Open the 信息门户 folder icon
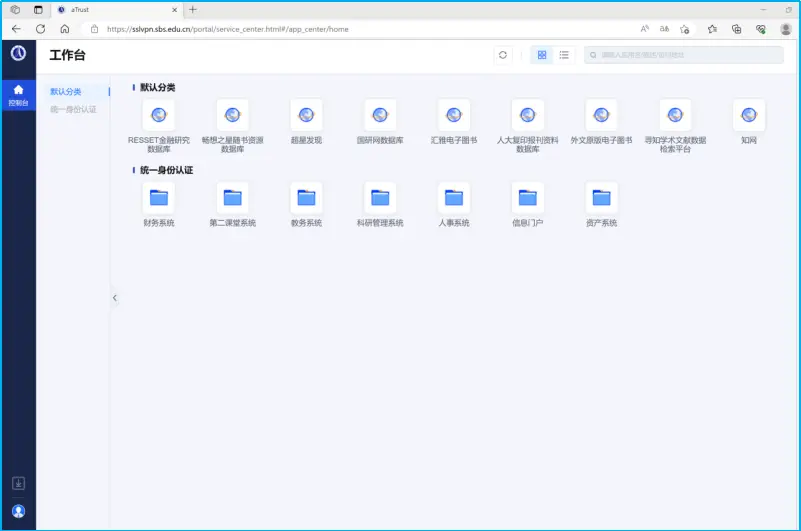Viewport: 801px width, 531px height. [x=528, y=198]
